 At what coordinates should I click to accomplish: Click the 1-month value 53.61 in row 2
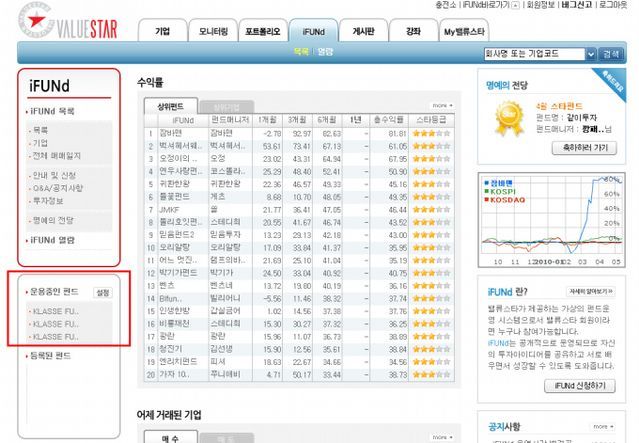pos(272,146)
